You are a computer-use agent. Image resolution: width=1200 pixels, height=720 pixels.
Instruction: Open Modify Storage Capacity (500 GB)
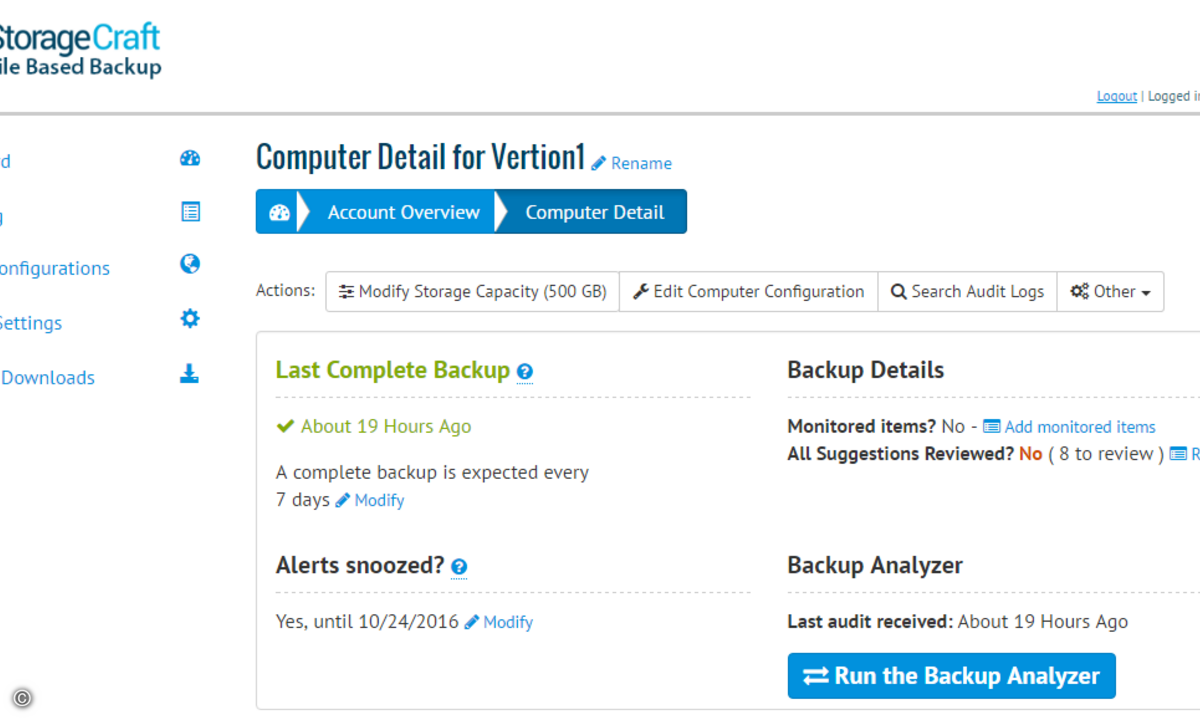click(x=473, y=292)
